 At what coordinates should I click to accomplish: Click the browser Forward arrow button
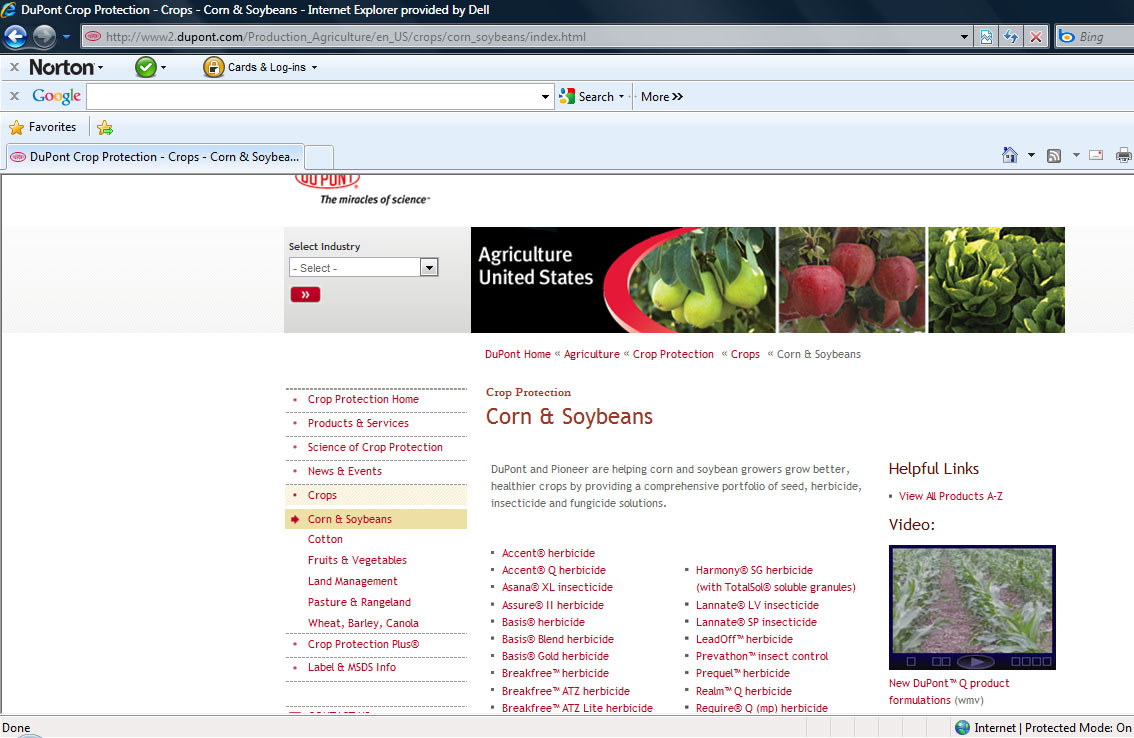click(x=44, y=36)
